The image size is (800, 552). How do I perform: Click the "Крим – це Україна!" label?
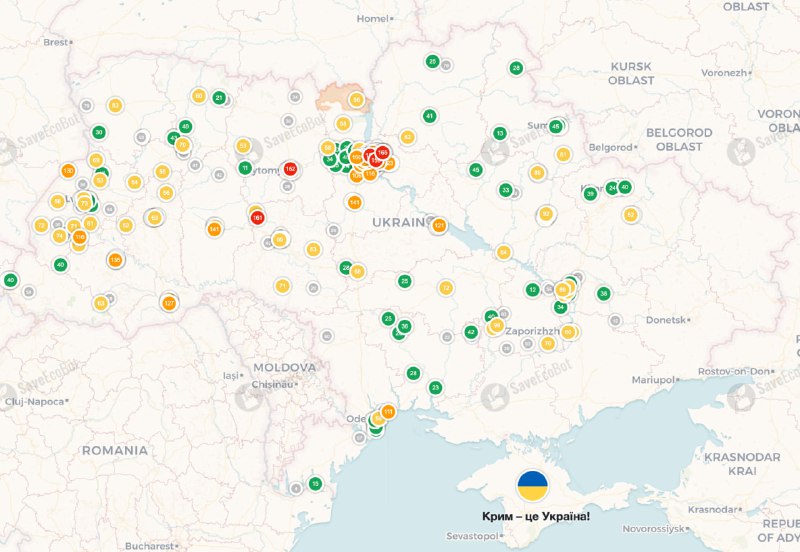pyautogui.click(x=536, y=516)
